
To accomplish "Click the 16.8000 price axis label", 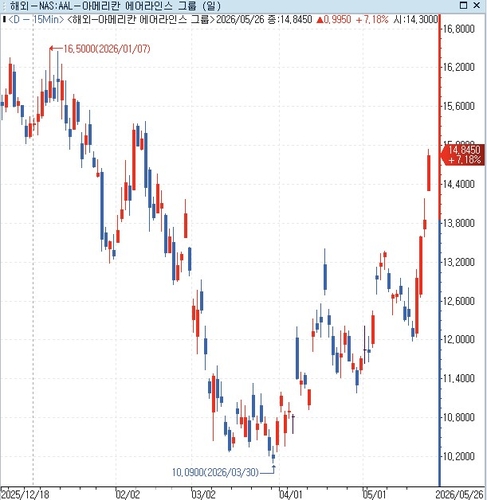I will (458, 29).
